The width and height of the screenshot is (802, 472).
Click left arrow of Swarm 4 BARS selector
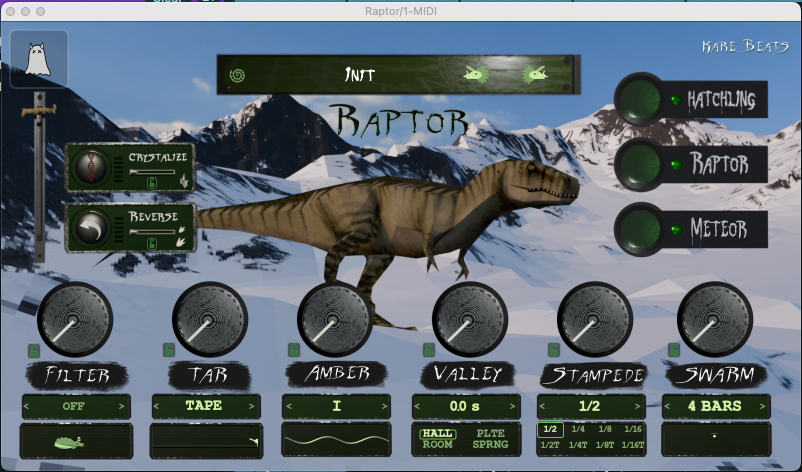667,407
